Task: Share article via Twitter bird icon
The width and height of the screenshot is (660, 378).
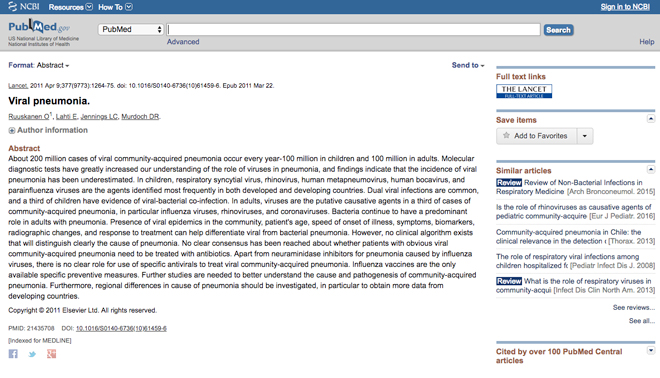Action: tap(32, 354)
